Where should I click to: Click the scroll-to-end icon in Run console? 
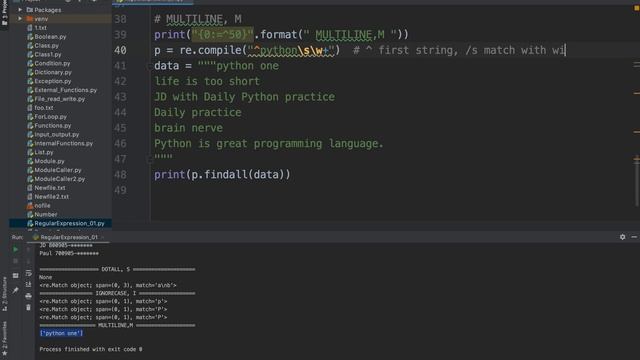[x=29, y=284]
